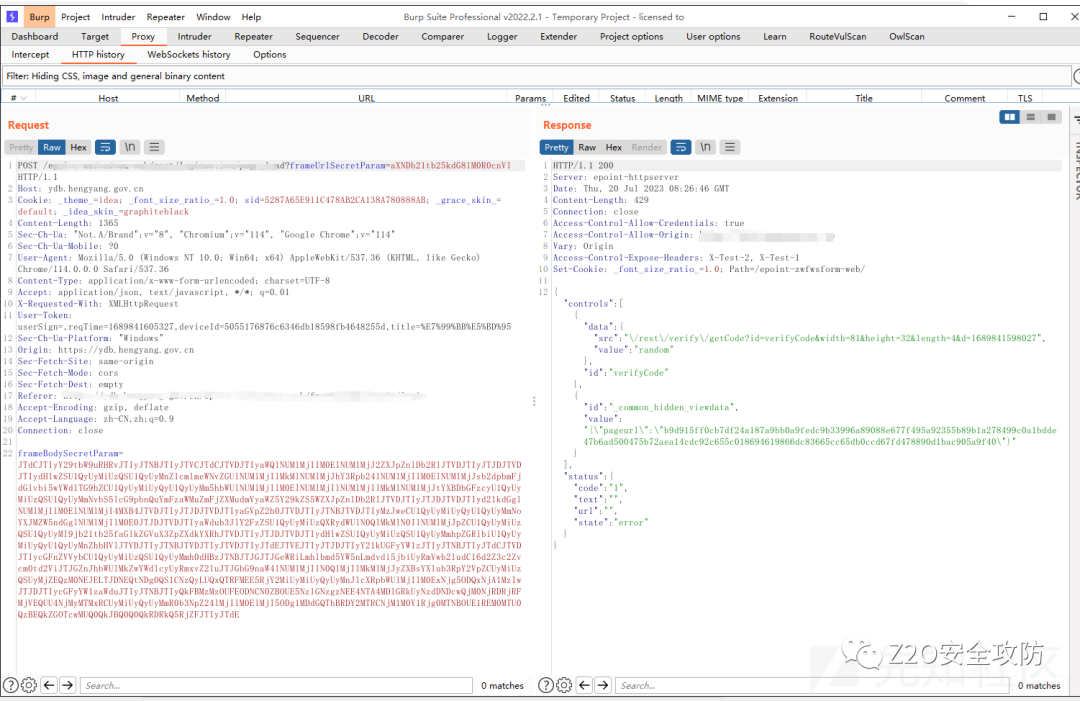Screen dimensions: 1080x701
Task: Open the Learn tab
Action: [775, 36]
